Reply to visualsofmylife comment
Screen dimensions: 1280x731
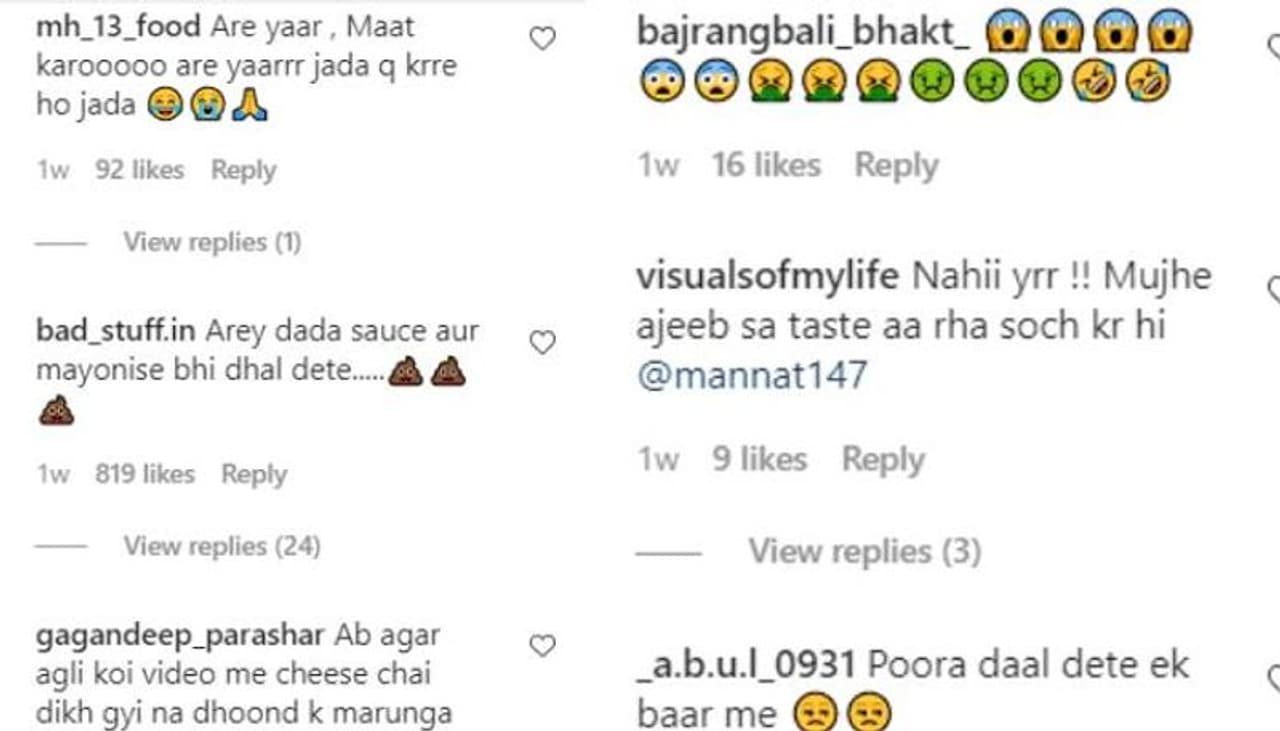[x=883, y=459]
